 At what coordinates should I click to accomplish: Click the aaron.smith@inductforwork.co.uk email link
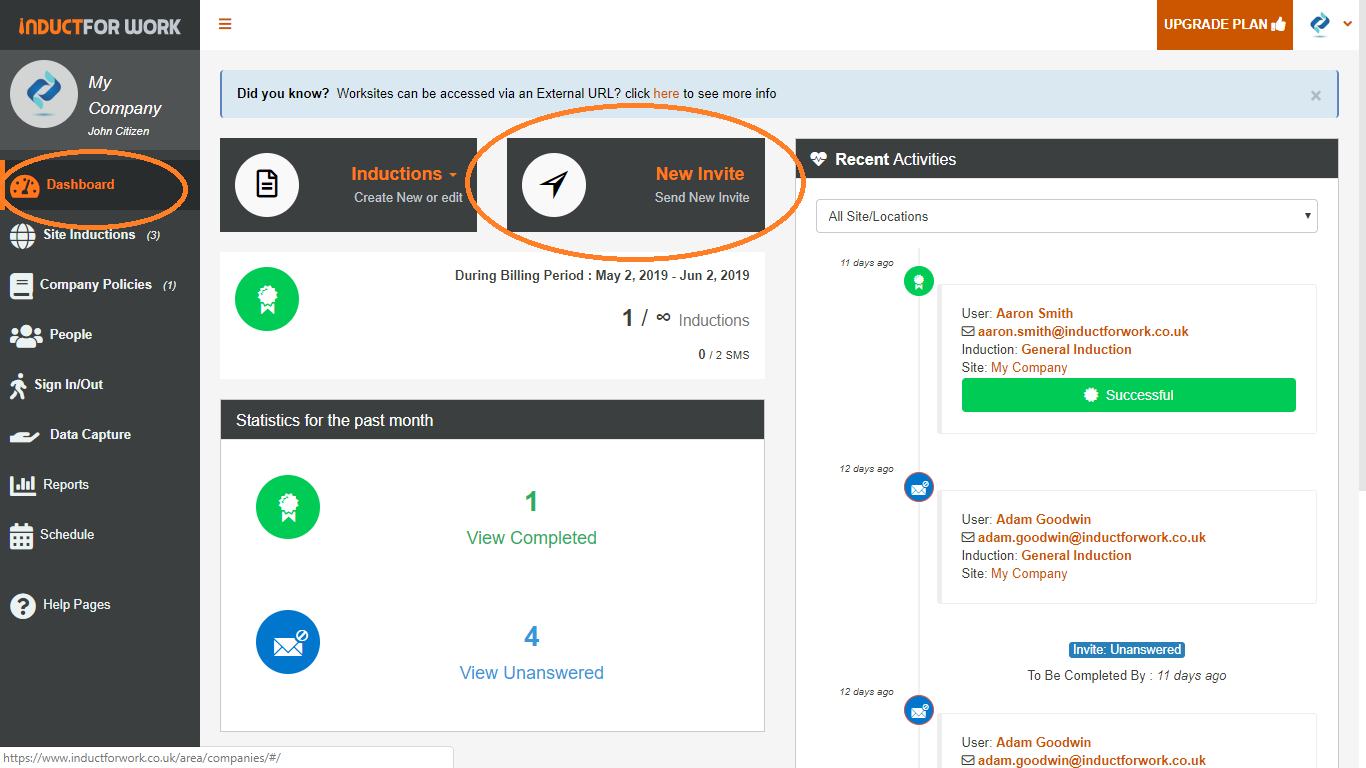[1083, 331]
